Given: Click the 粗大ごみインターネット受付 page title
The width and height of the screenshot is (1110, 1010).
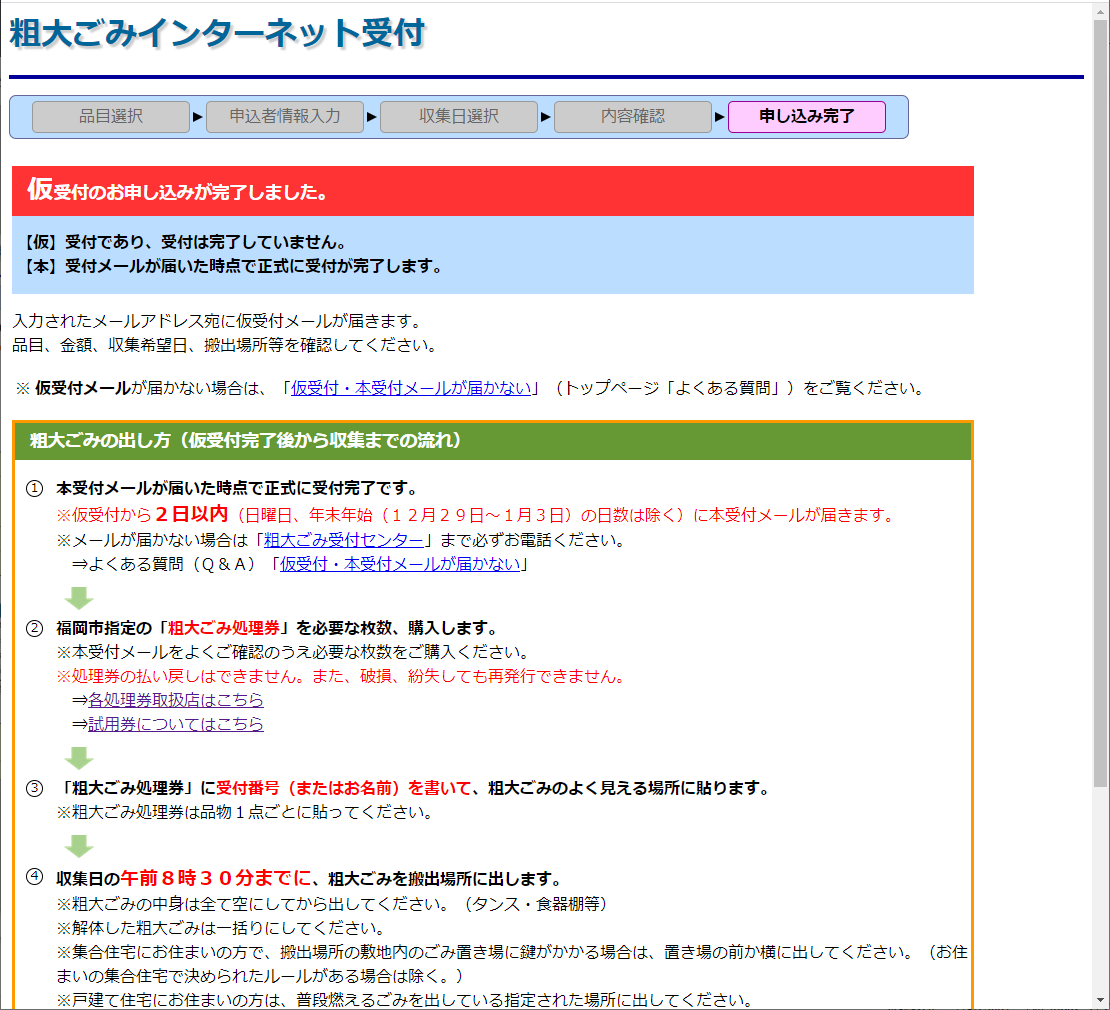Looking at the screenshot, I should click(x=217, y=33).
